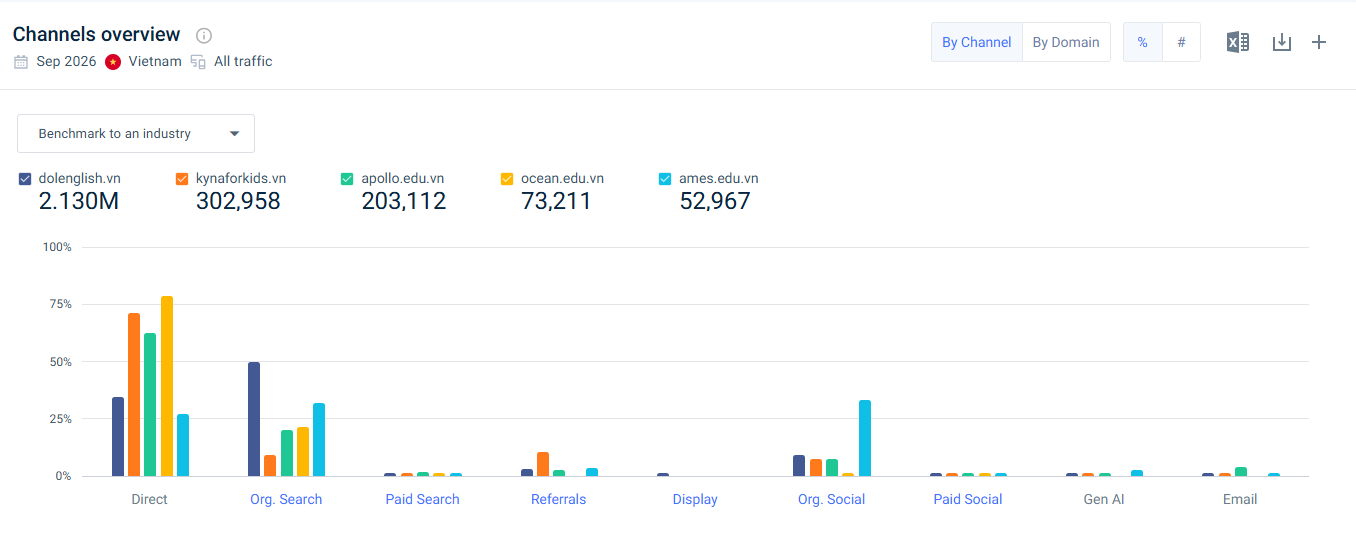Click the info icon beside Channels overview
Image resolution: width=1356 pixels, height=540 pixels.
[204, 36]
